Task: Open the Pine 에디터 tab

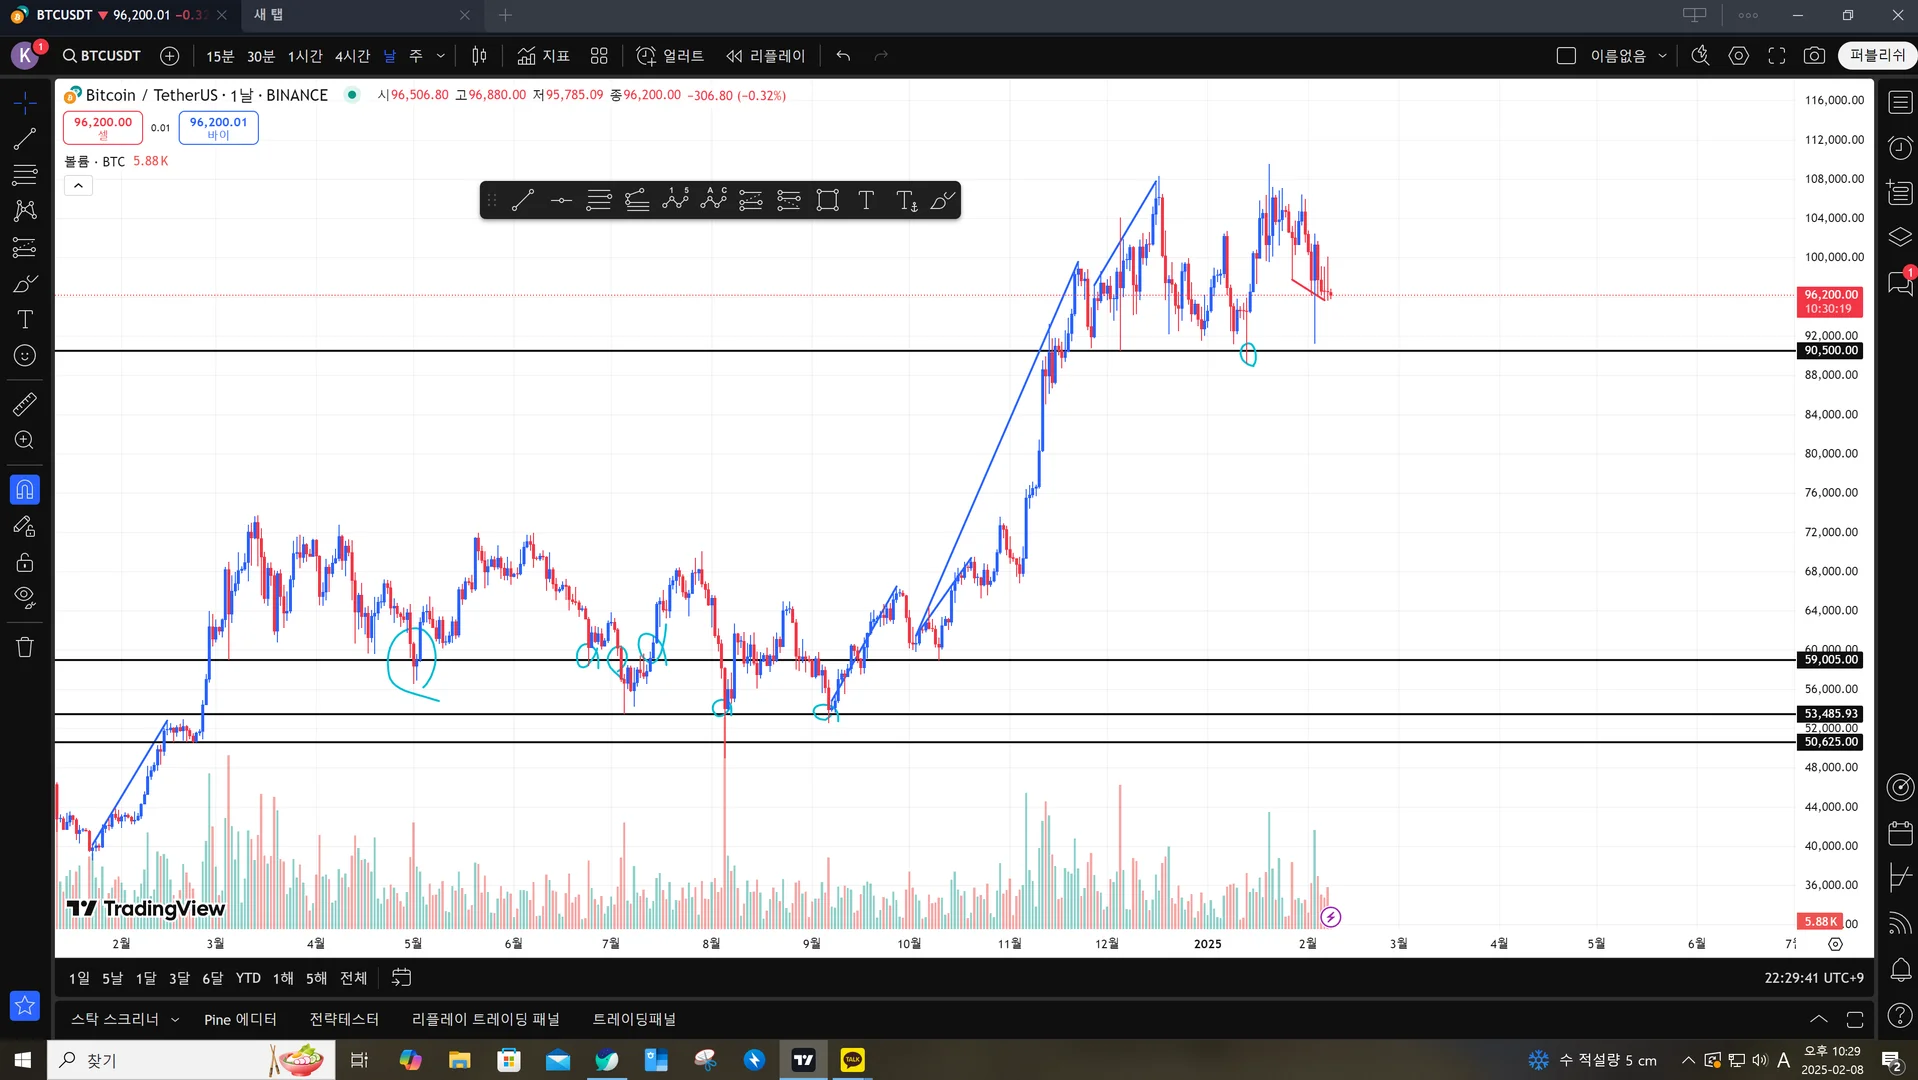Action: click(x=240, y=1019)
